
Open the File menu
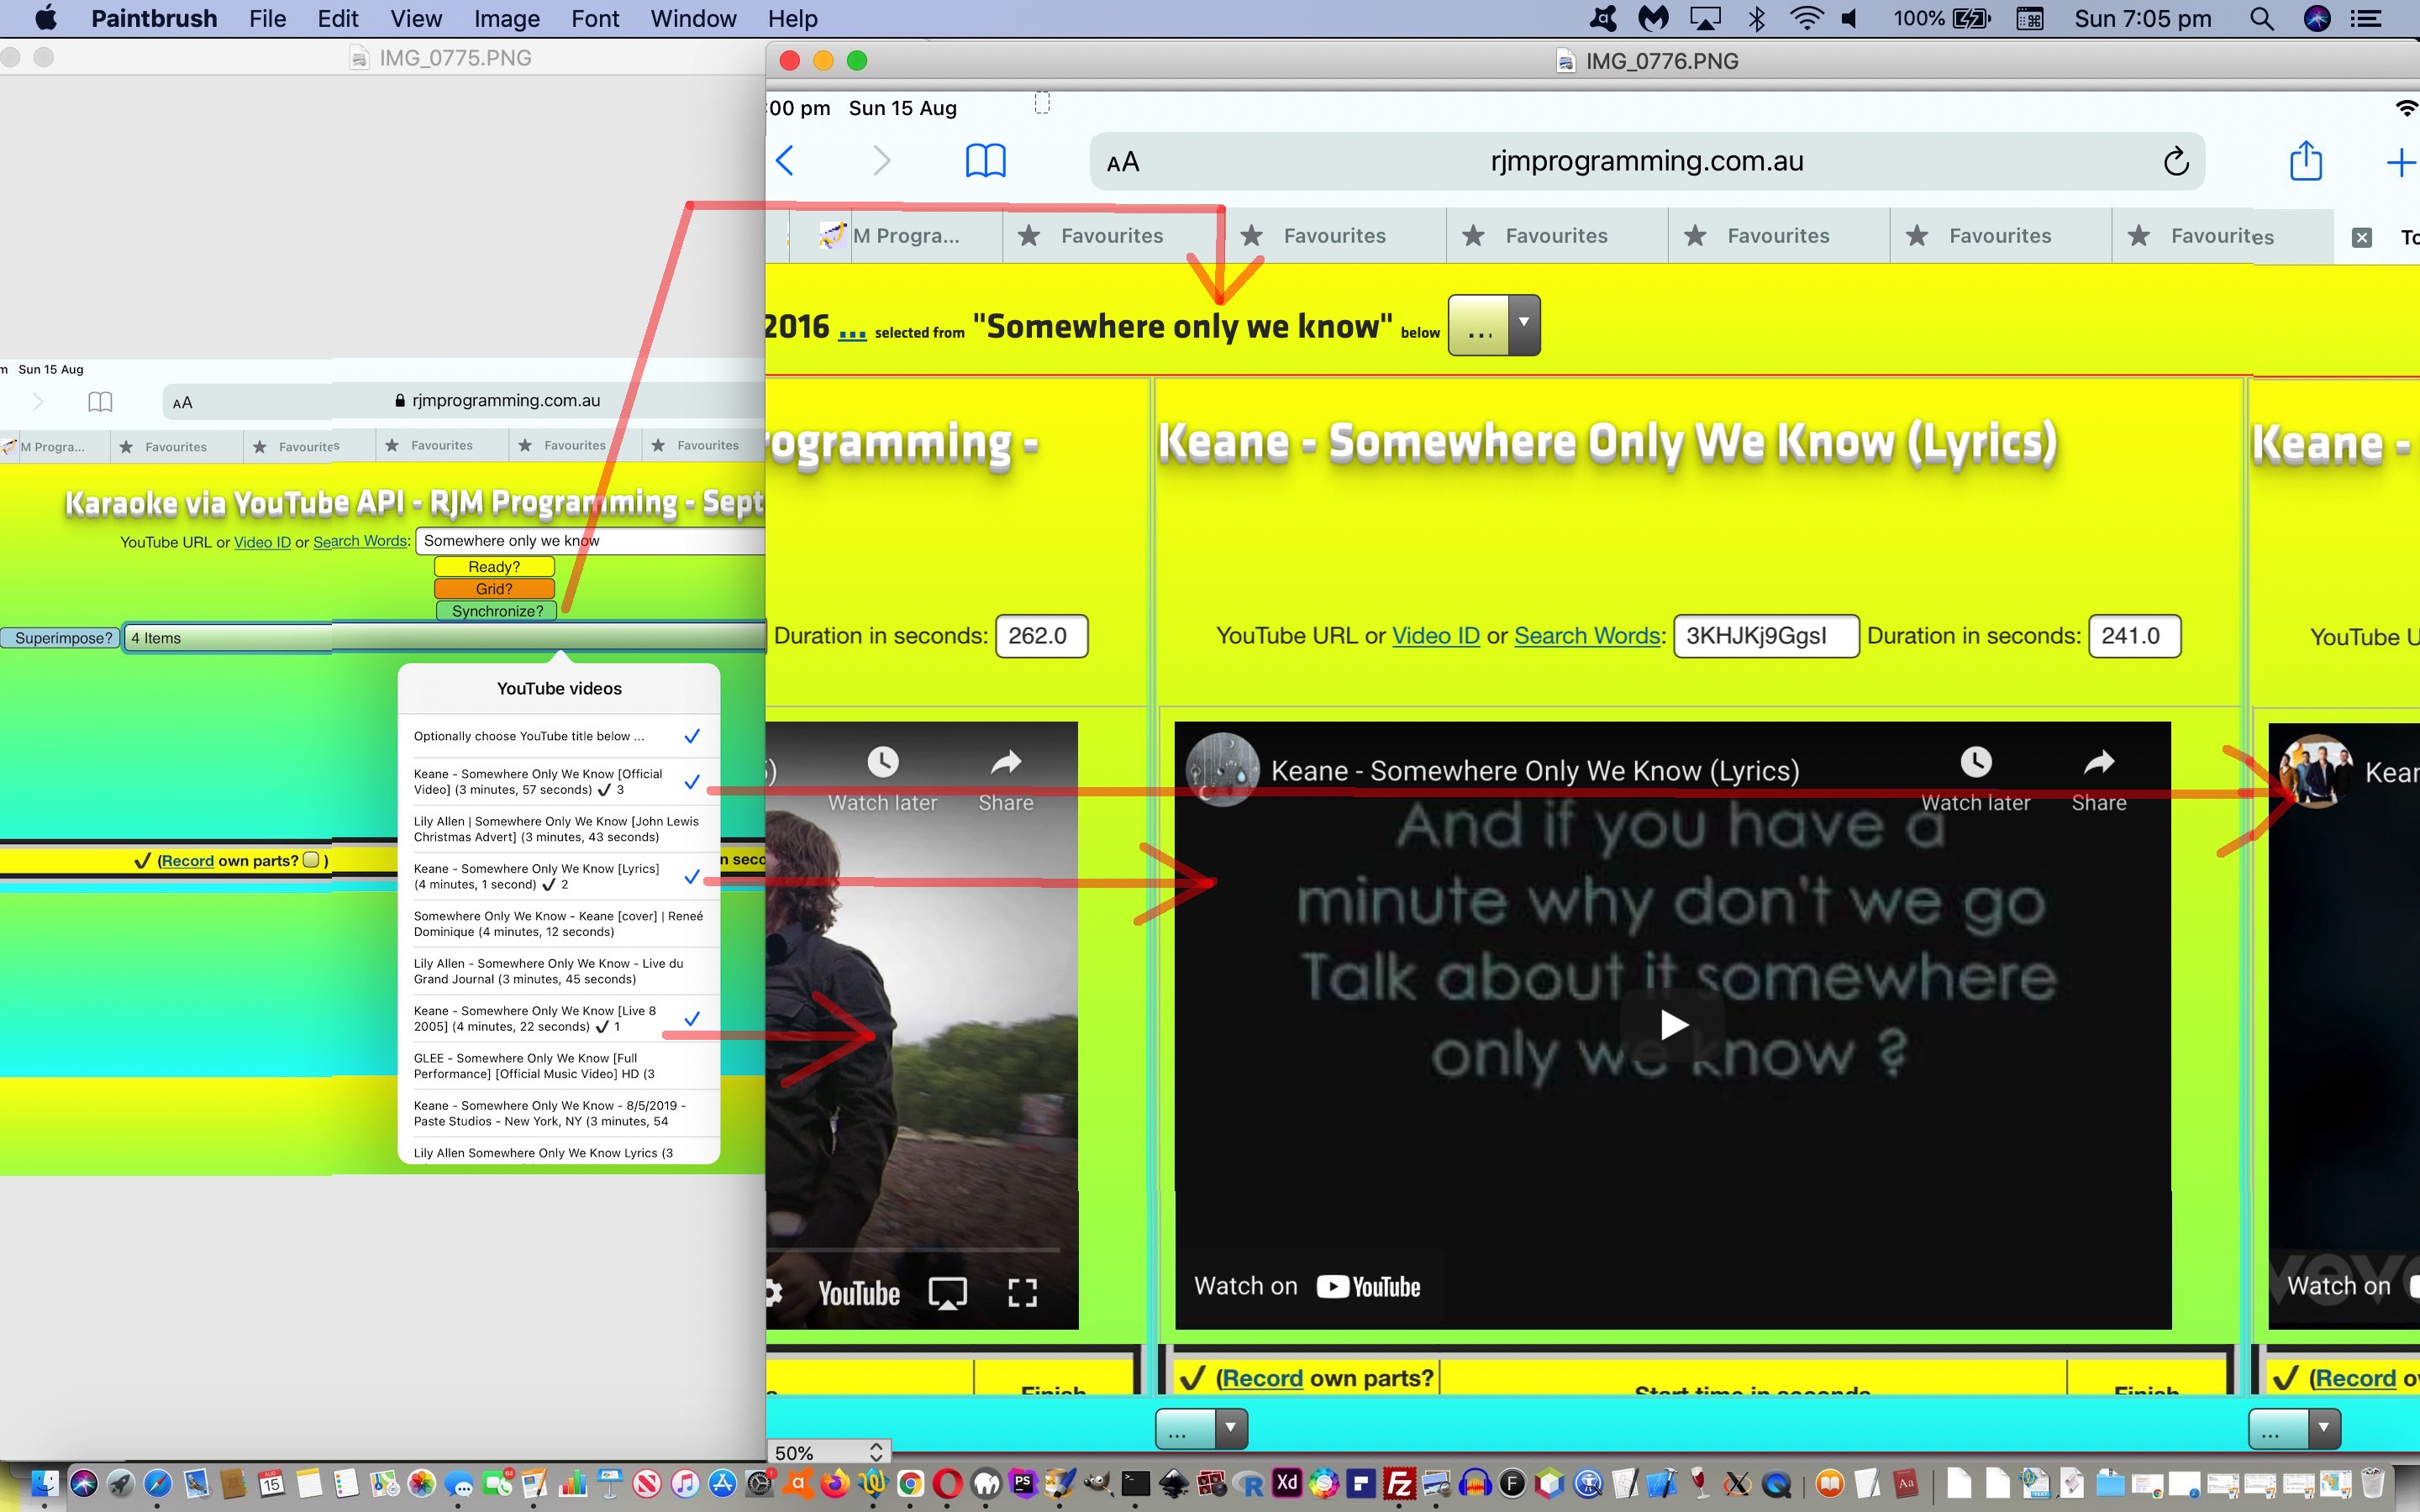pos(267,19)
